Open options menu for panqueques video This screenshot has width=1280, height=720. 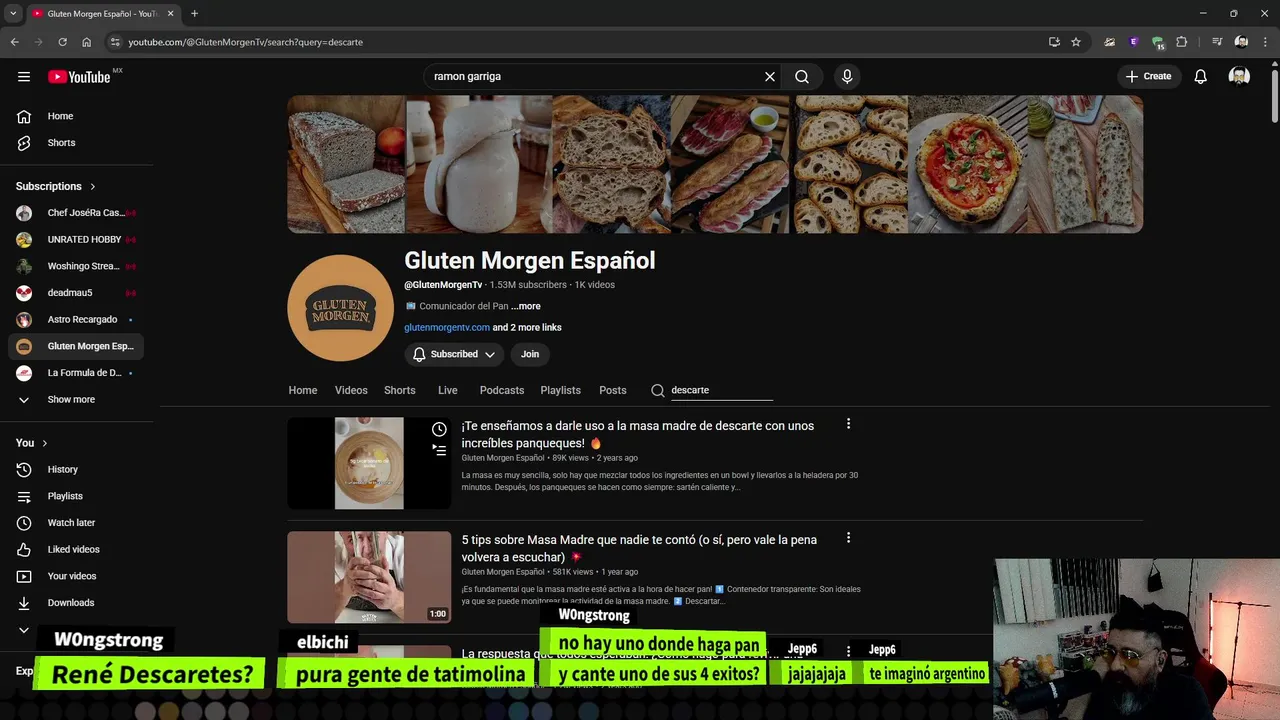tap(848, 424)
